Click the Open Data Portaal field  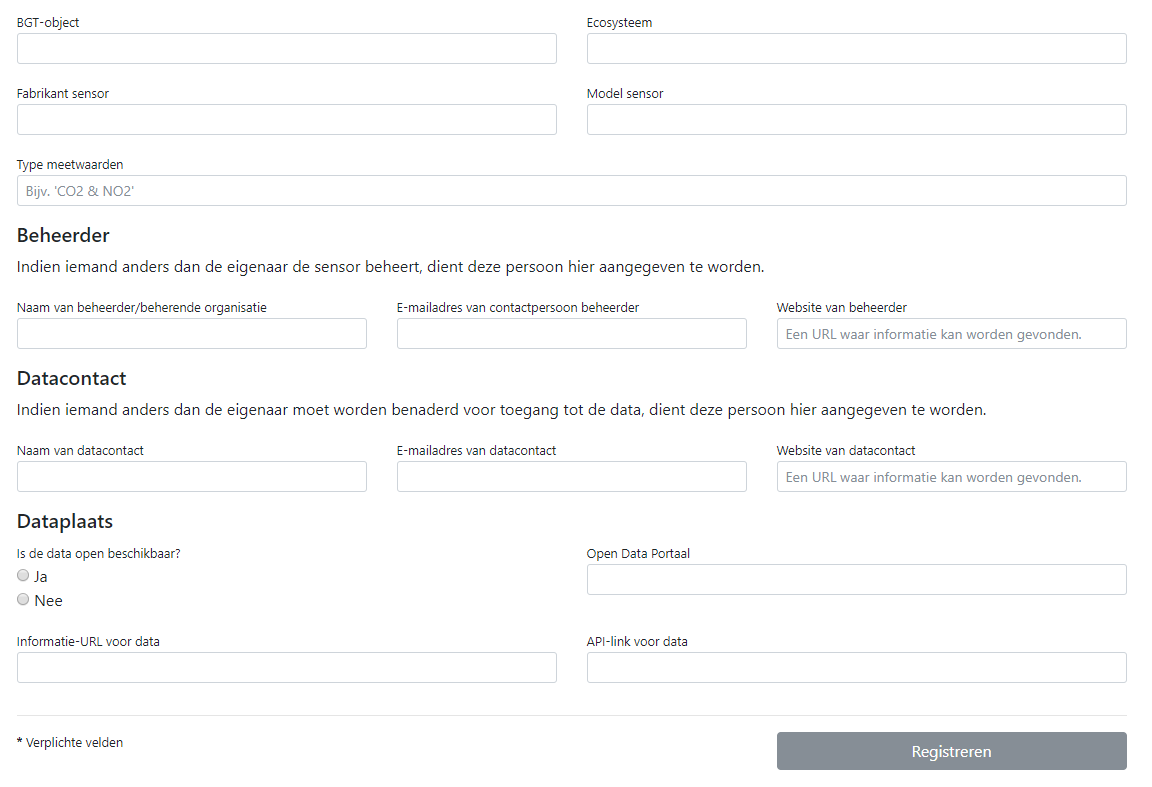click(856, 580)
